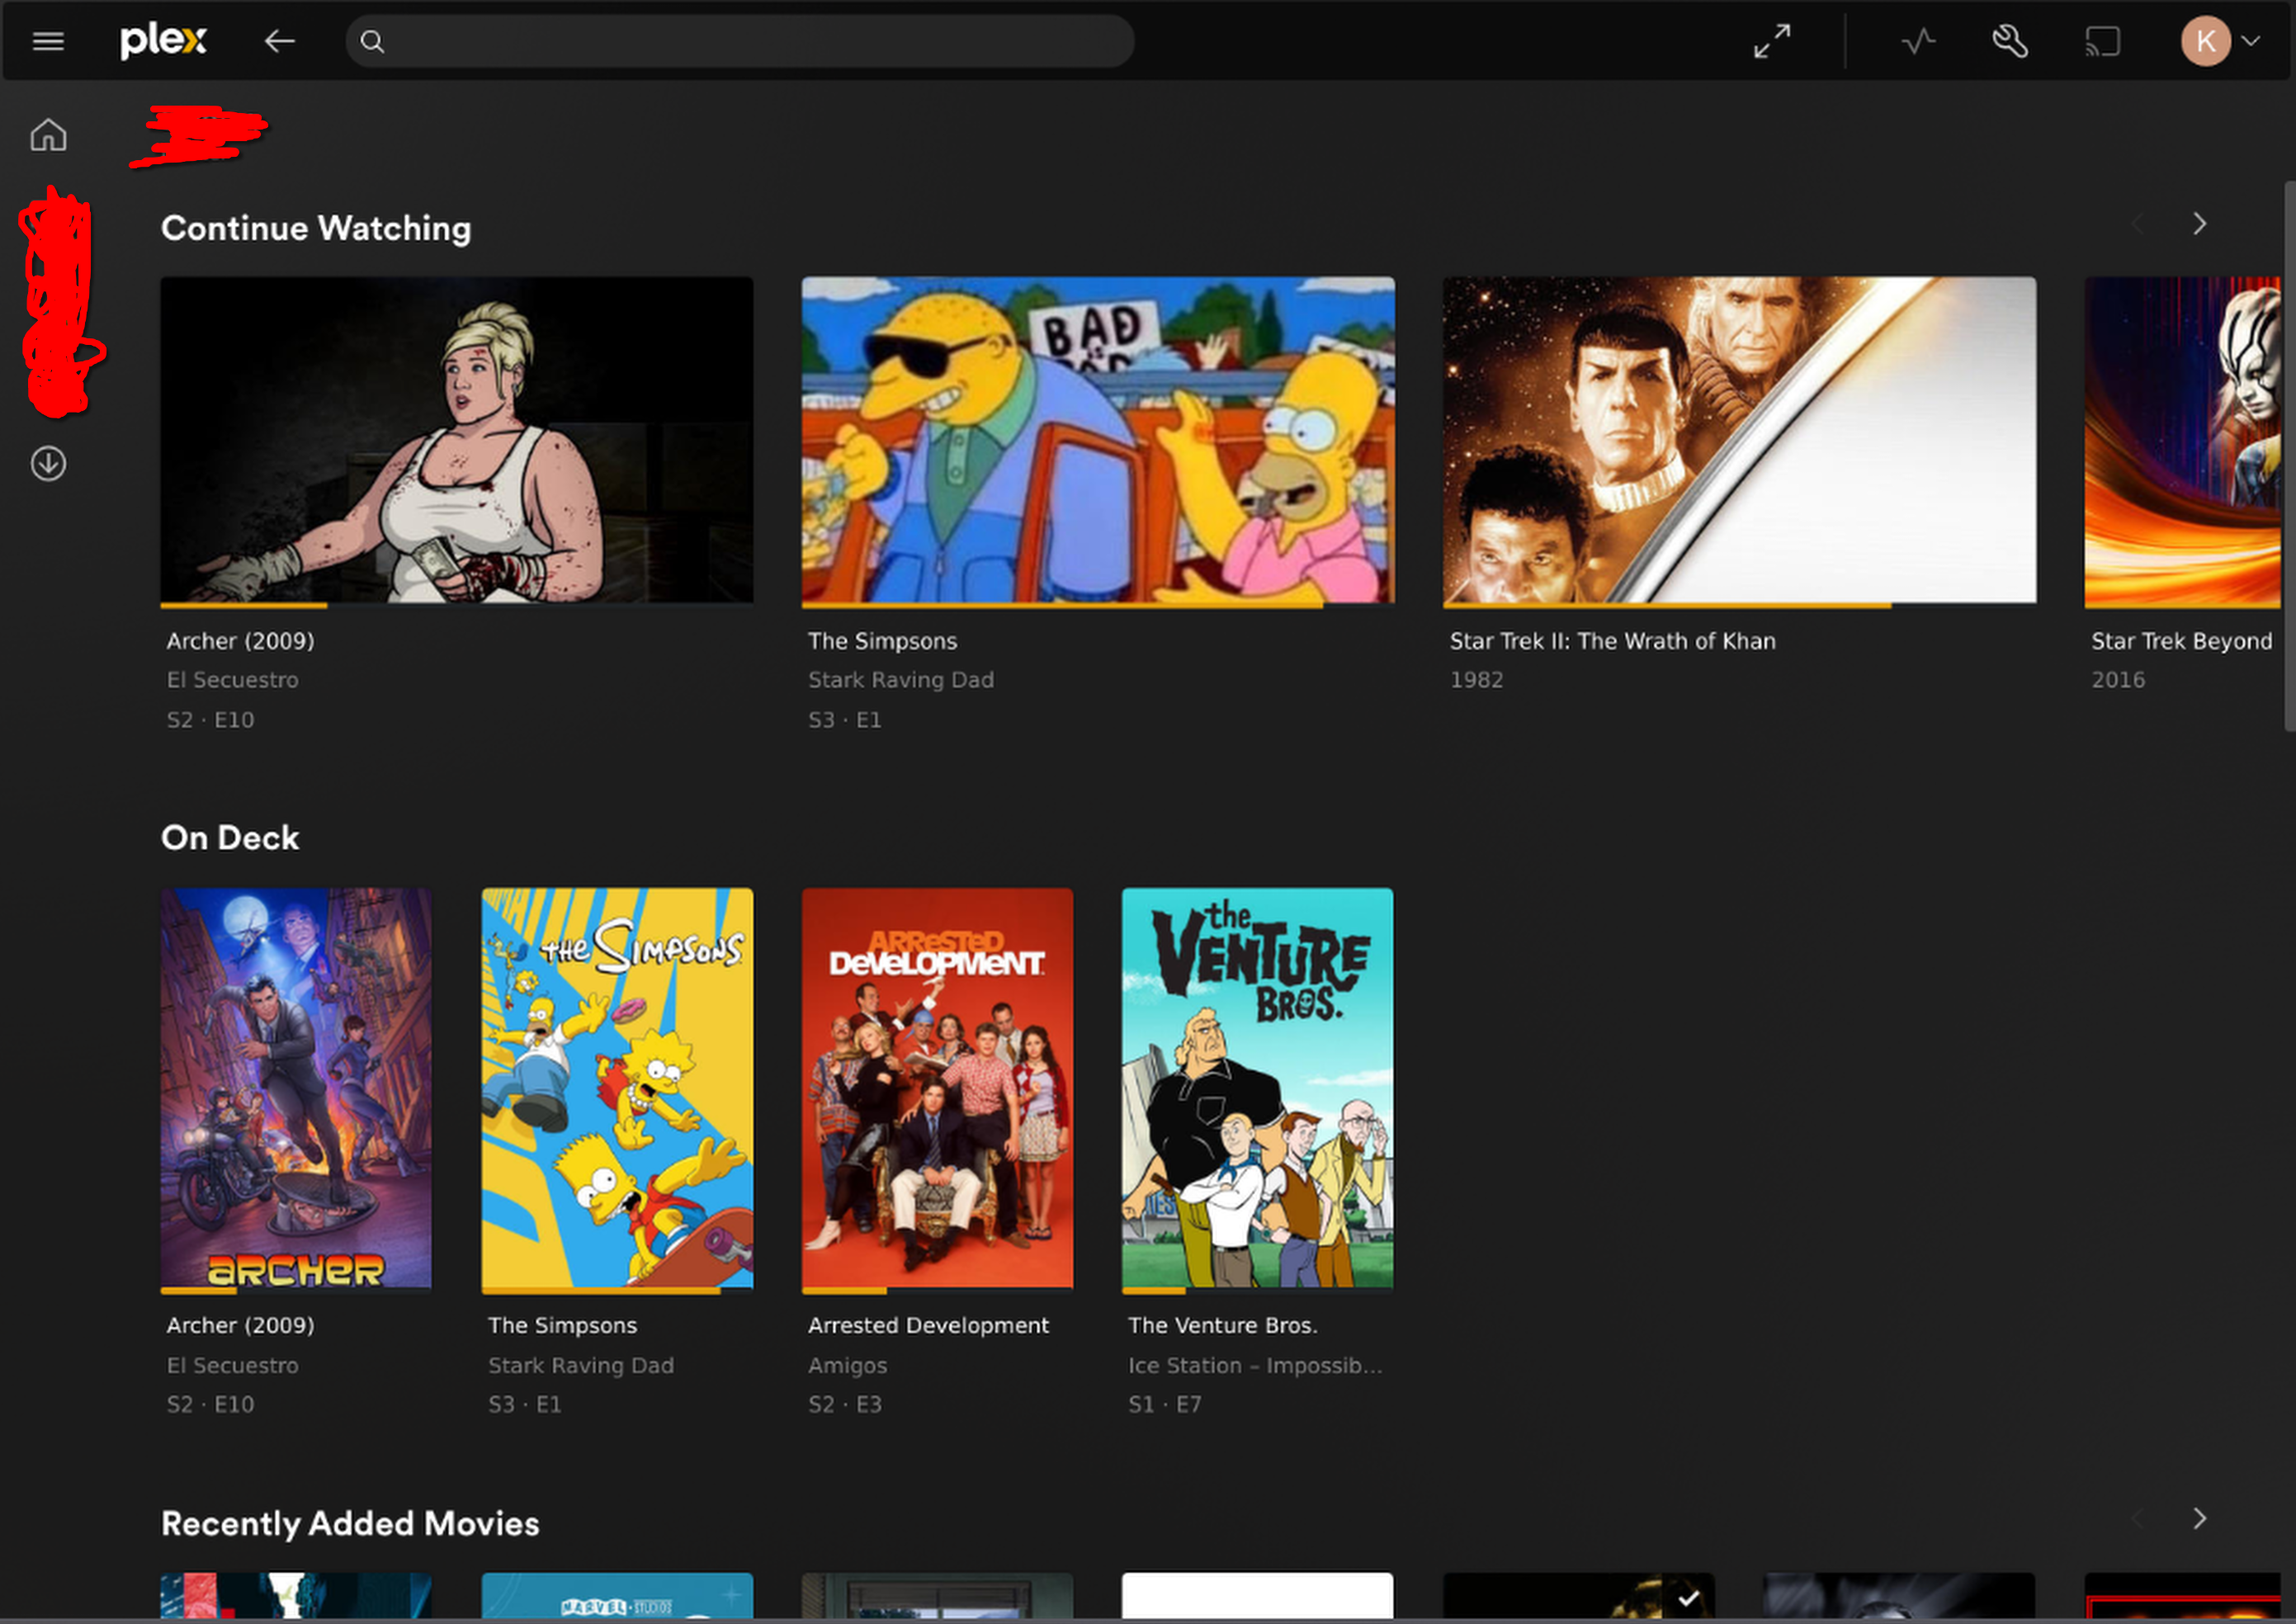Open the On Deck section heading

tap(230, 838)
